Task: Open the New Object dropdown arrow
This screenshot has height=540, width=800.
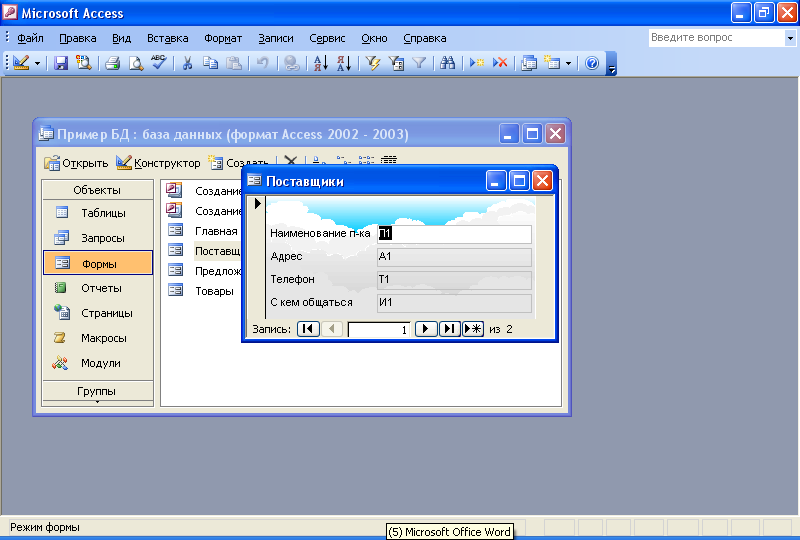Action: [x=568, y=64]
